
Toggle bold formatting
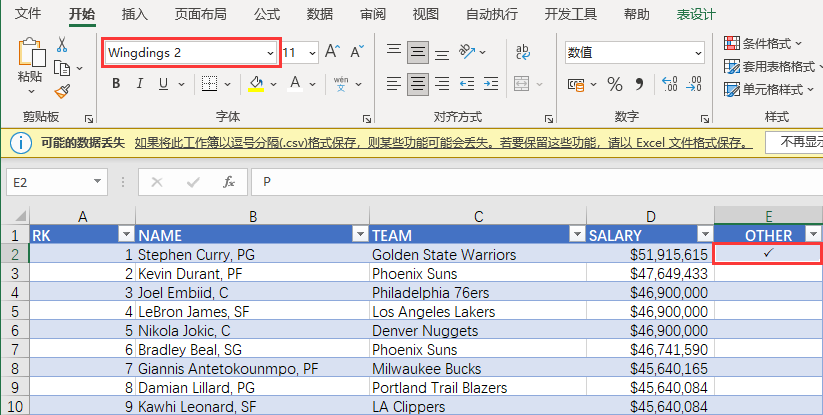[x=116, y=83]
